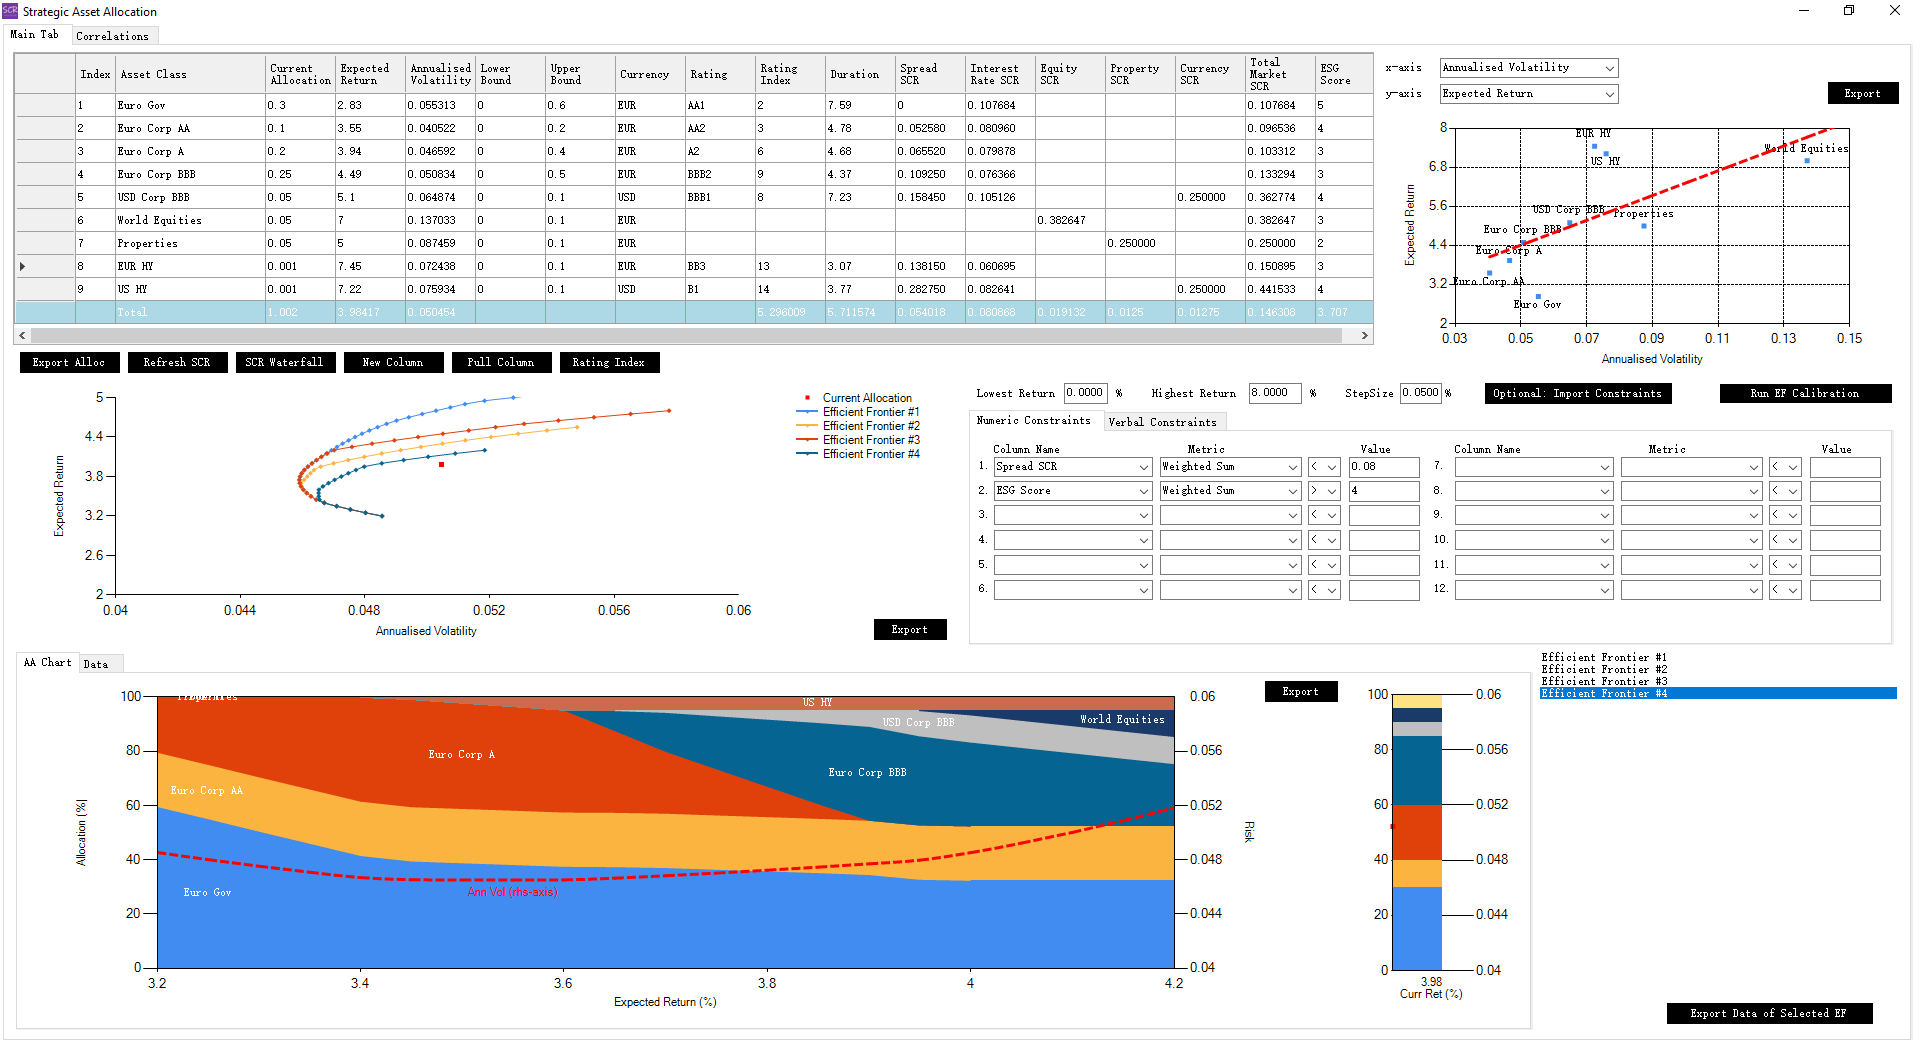
Task: Click the Highest Return input field
Action: [x=1274, y=393]
